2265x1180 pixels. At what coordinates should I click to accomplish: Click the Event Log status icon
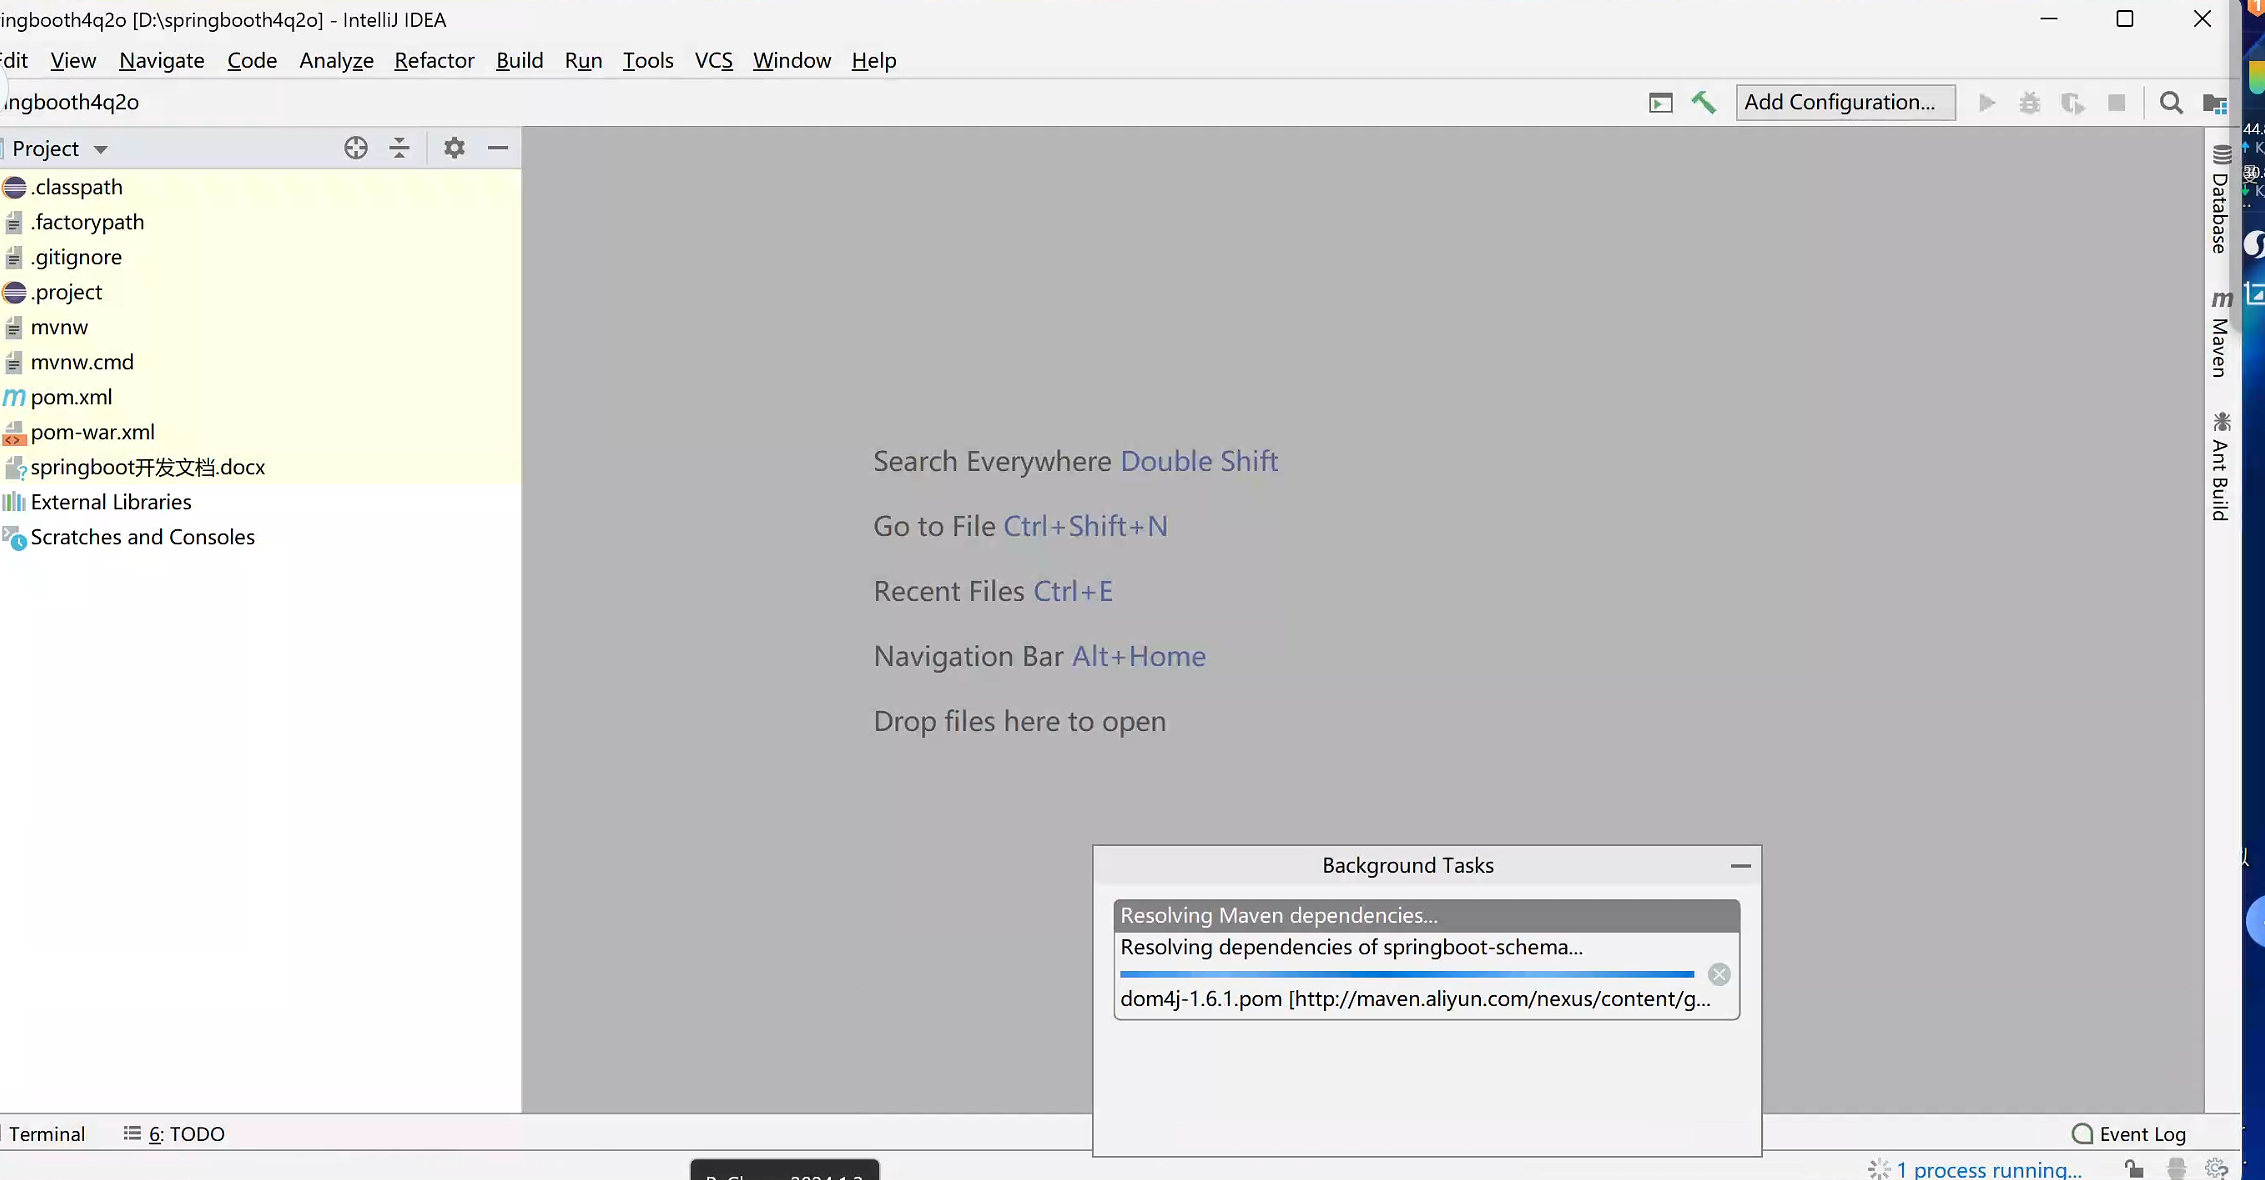tap(2082, 1133)
